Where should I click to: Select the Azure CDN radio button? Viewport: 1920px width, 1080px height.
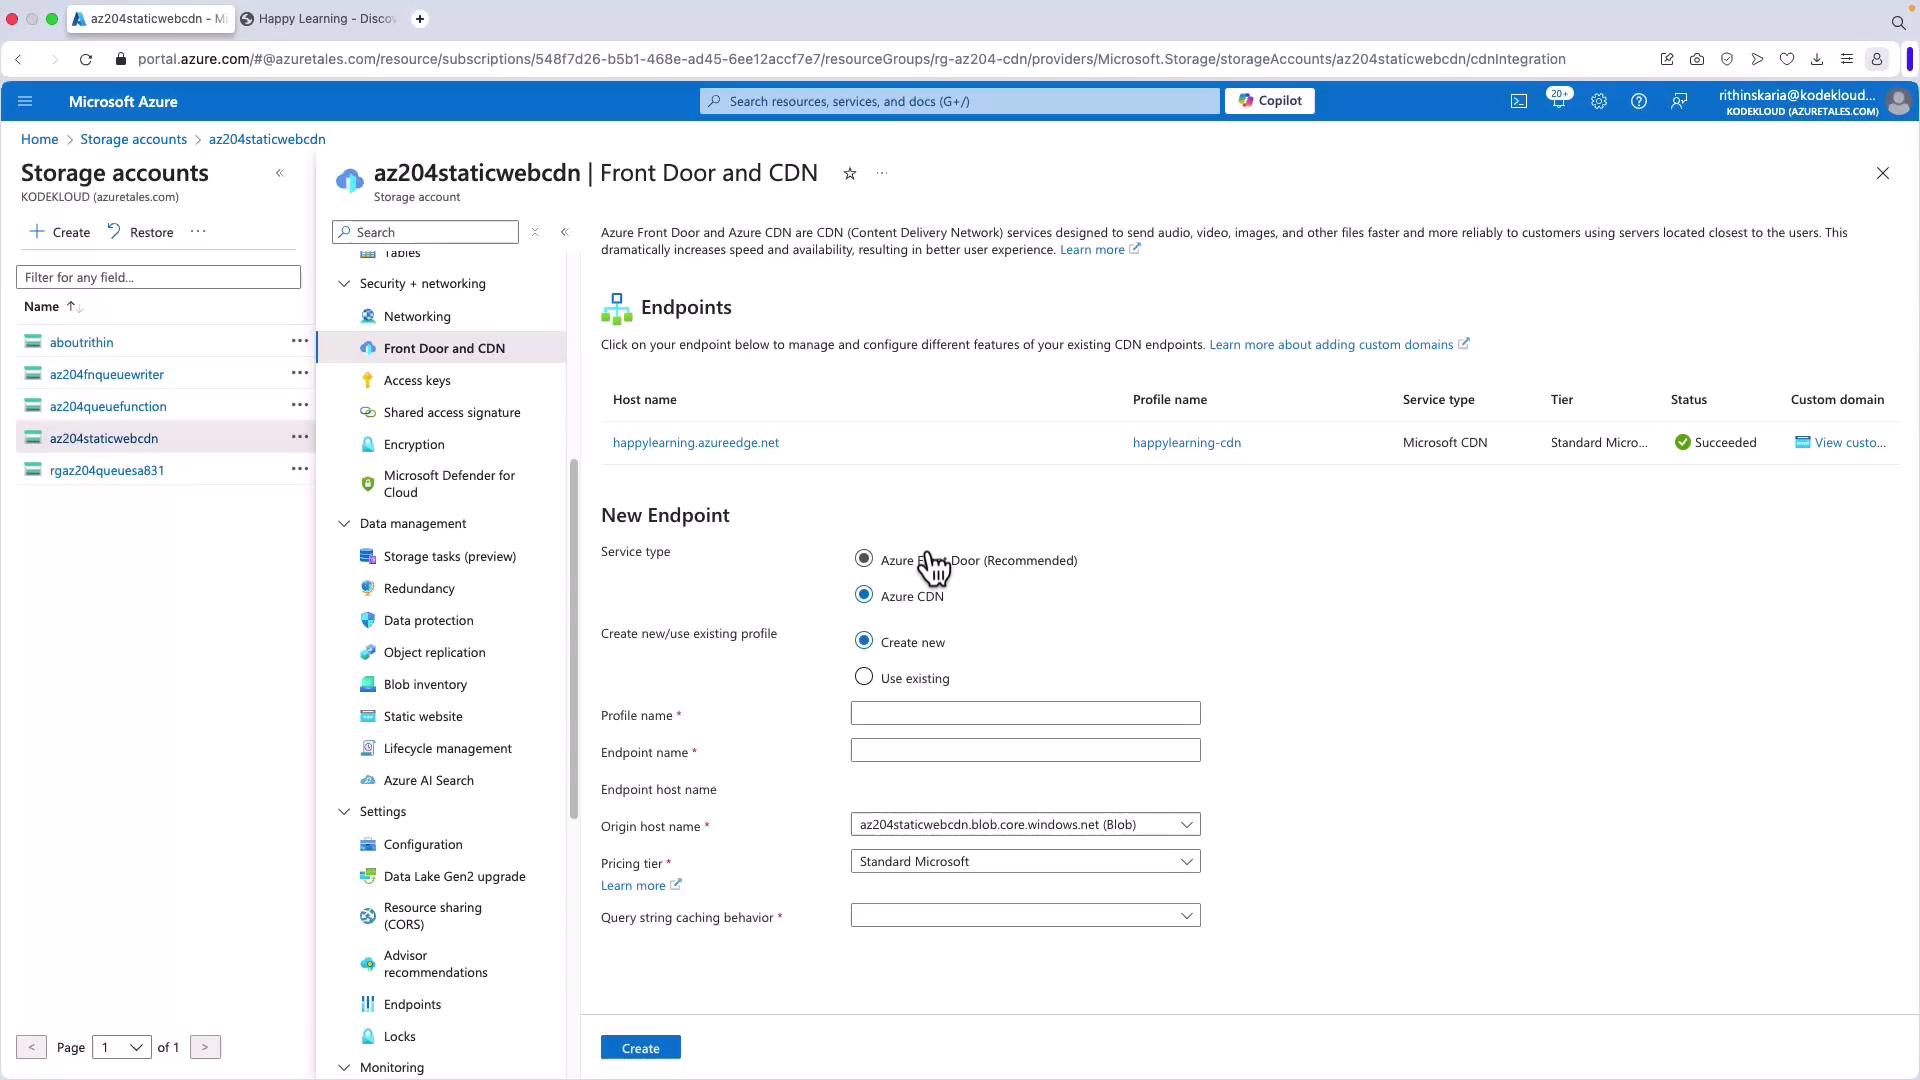tap(864, 595)
